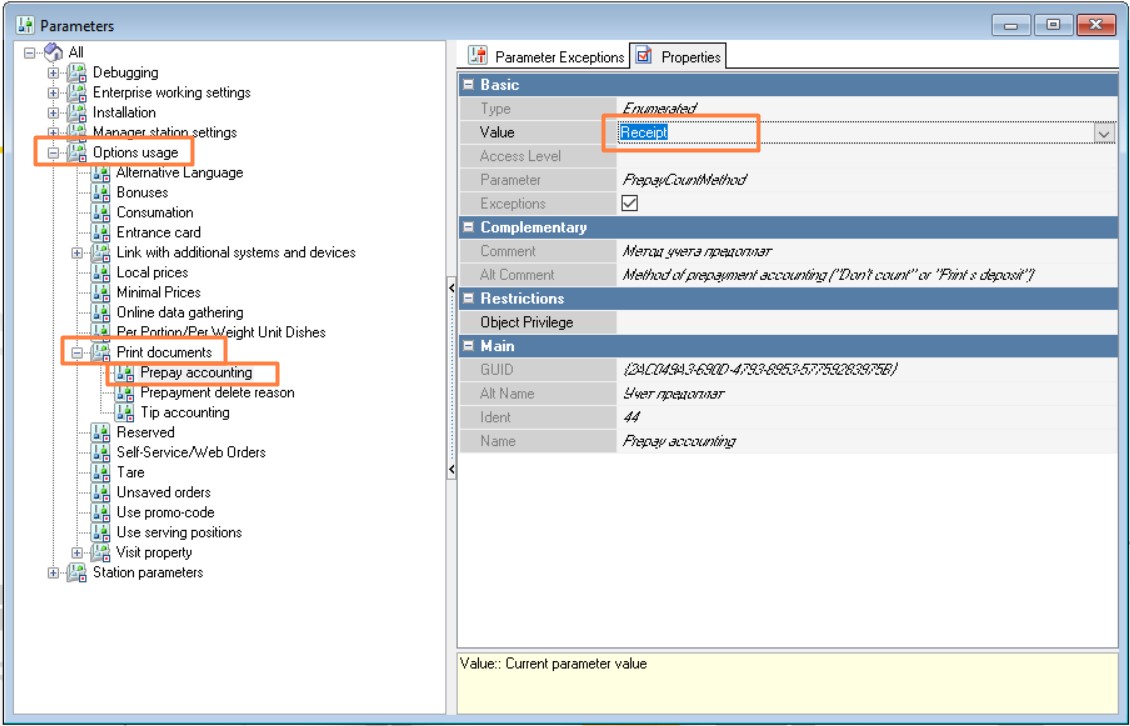Toggle the Exceptions checkbox

(629, 204)
